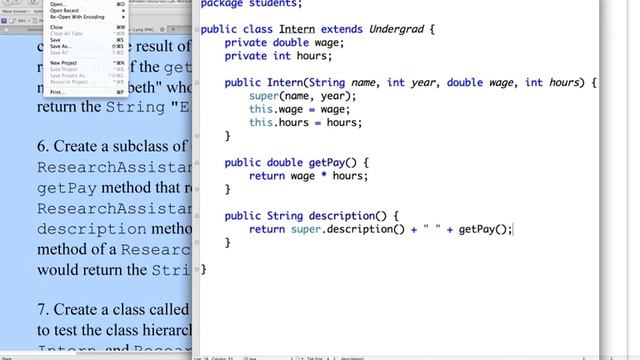Select the greyed-out Close All Tabs entry
The image size is (640, 360).
(86, 33)
